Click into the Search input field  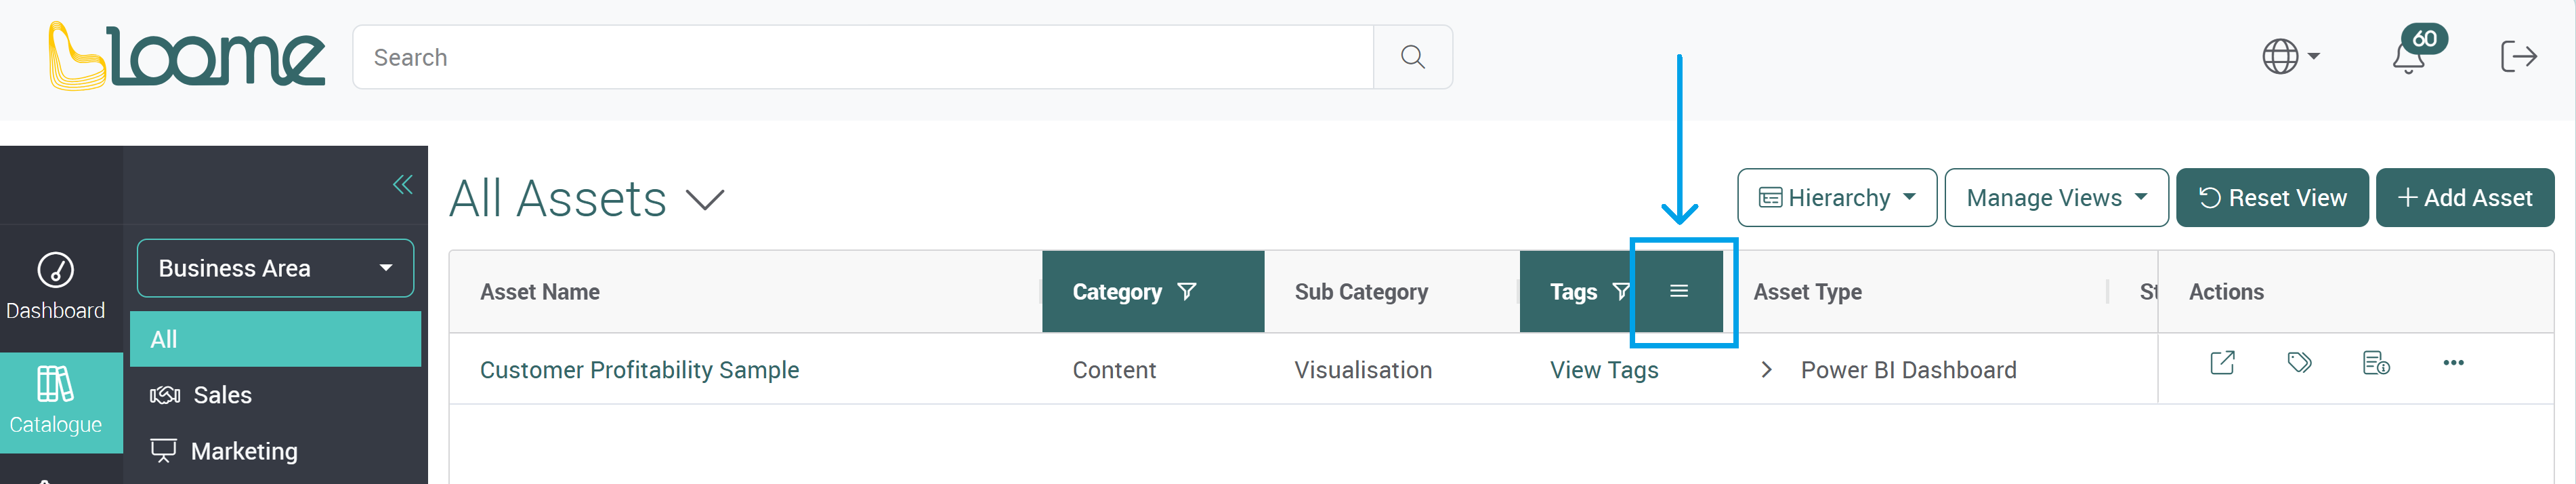(863, 57)
